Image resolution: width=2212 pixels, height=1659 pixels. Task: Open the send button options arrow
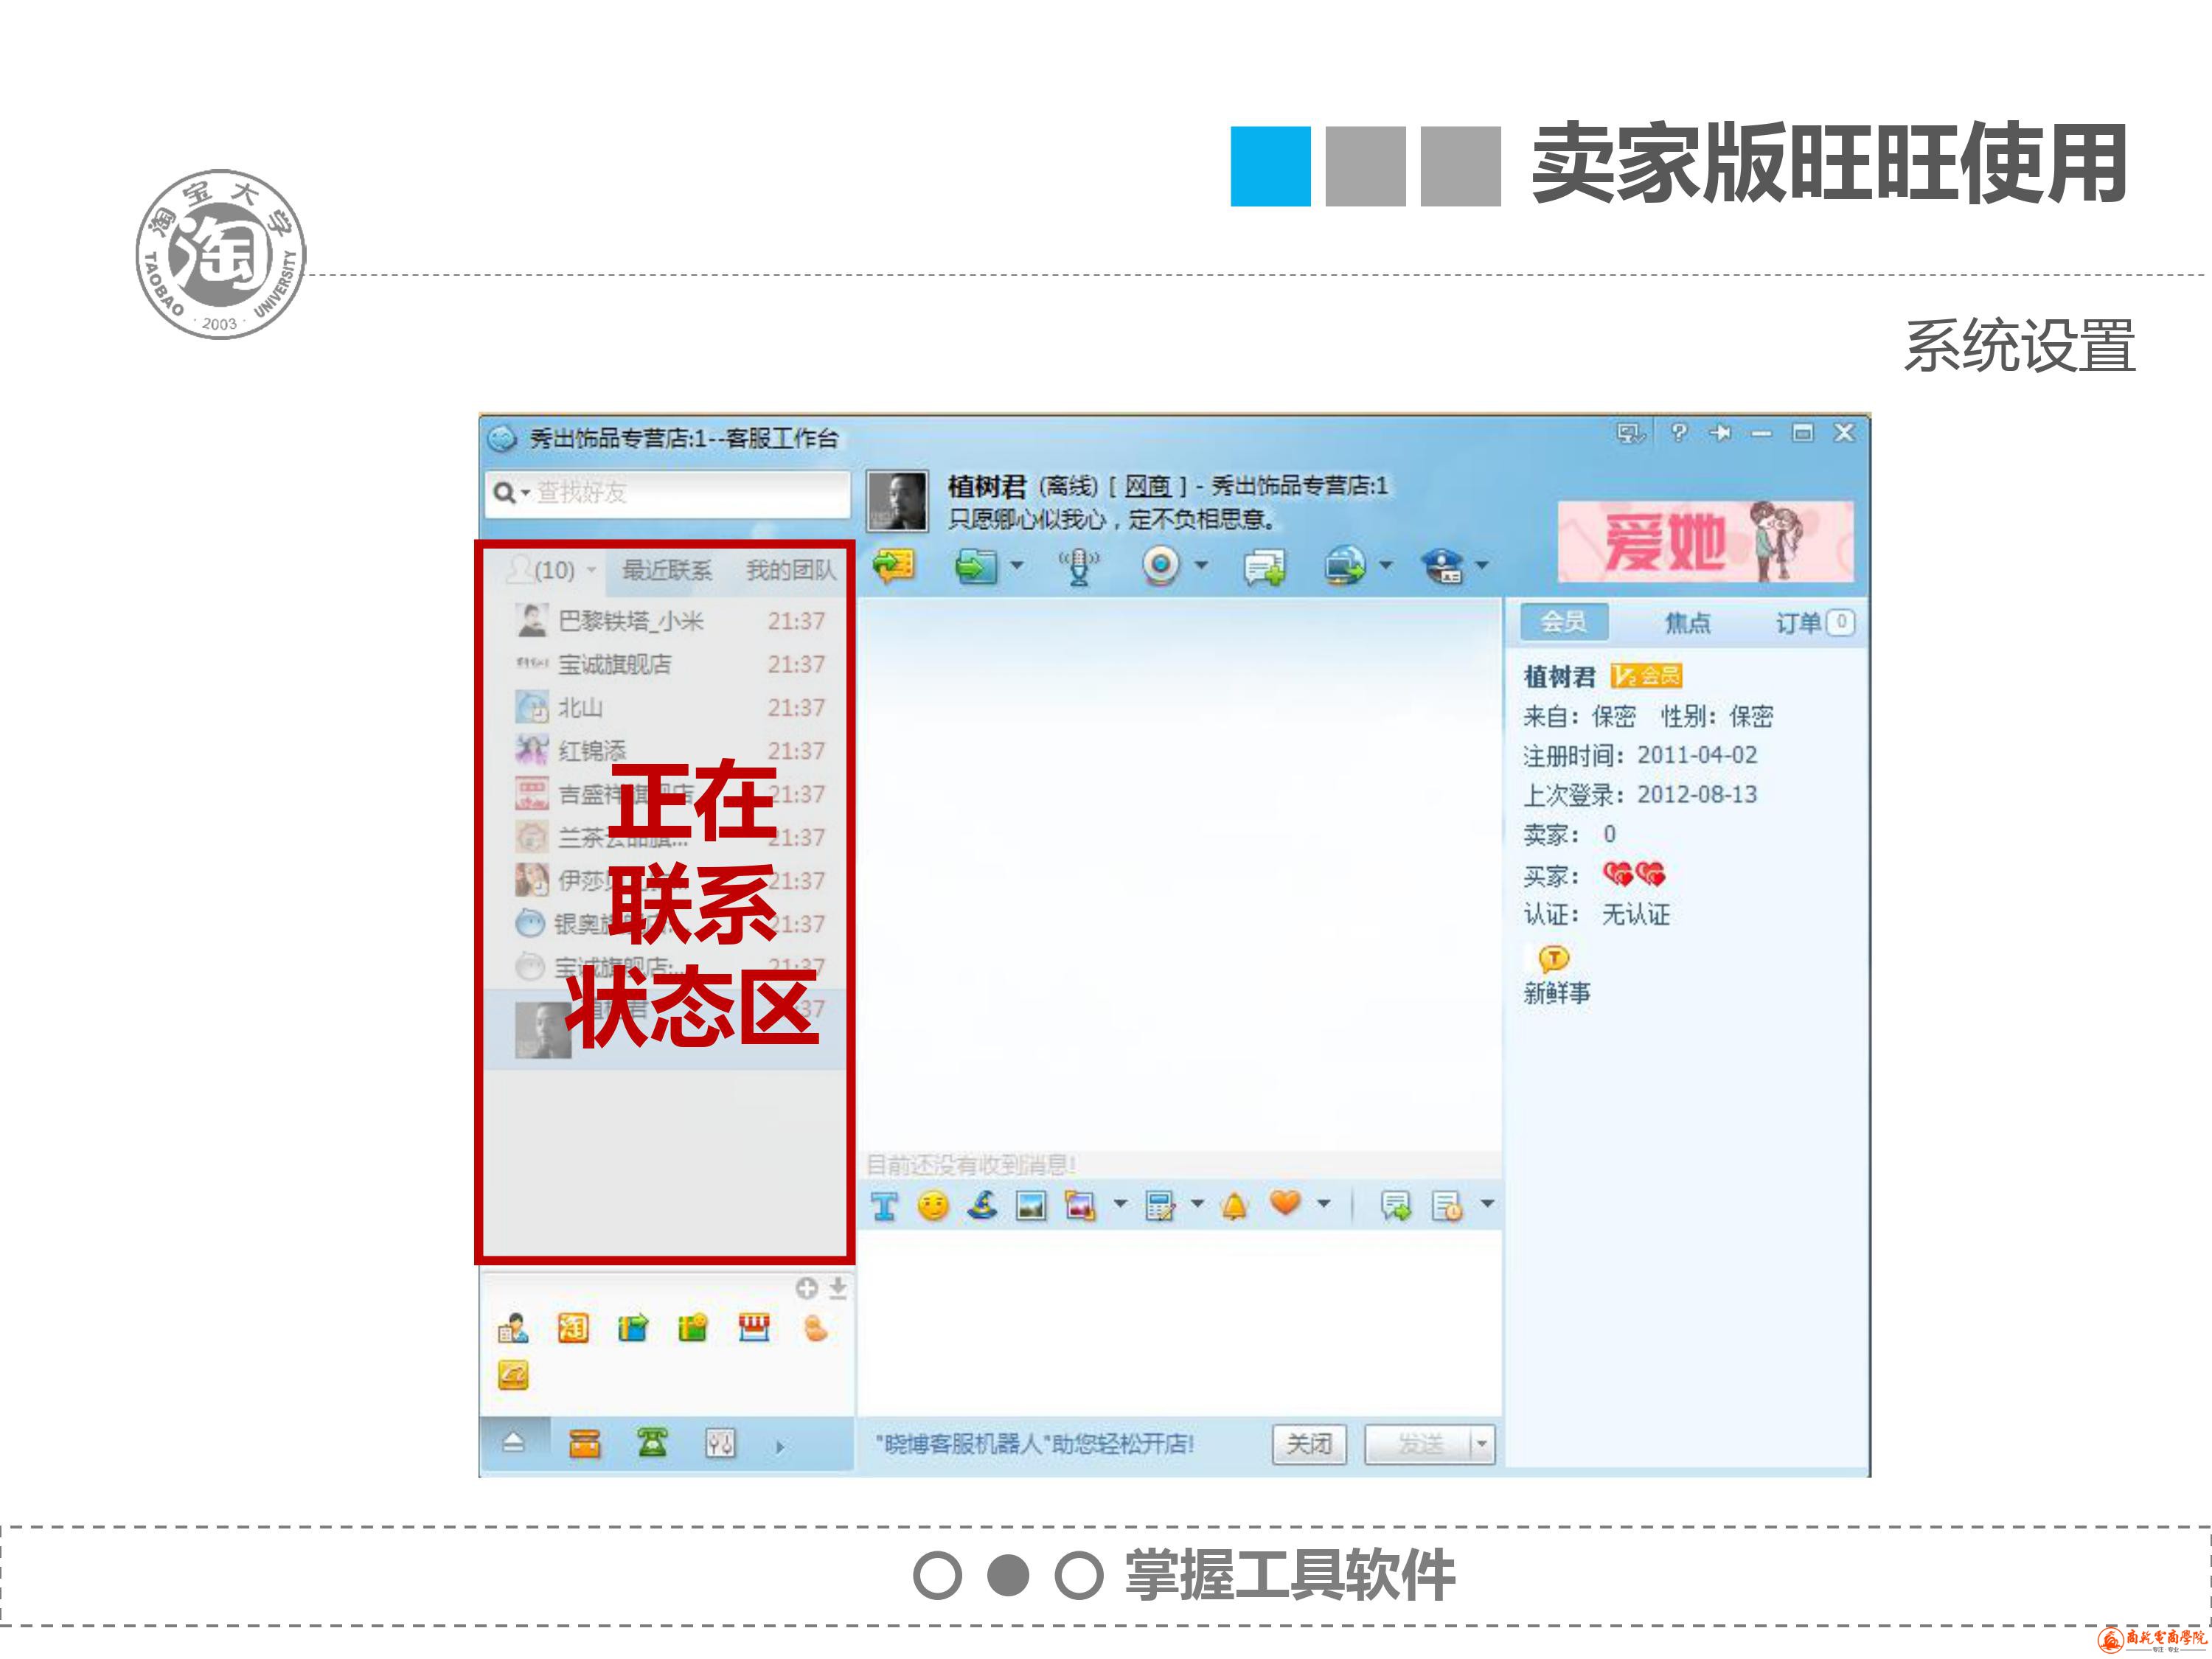(1482, 1445)
